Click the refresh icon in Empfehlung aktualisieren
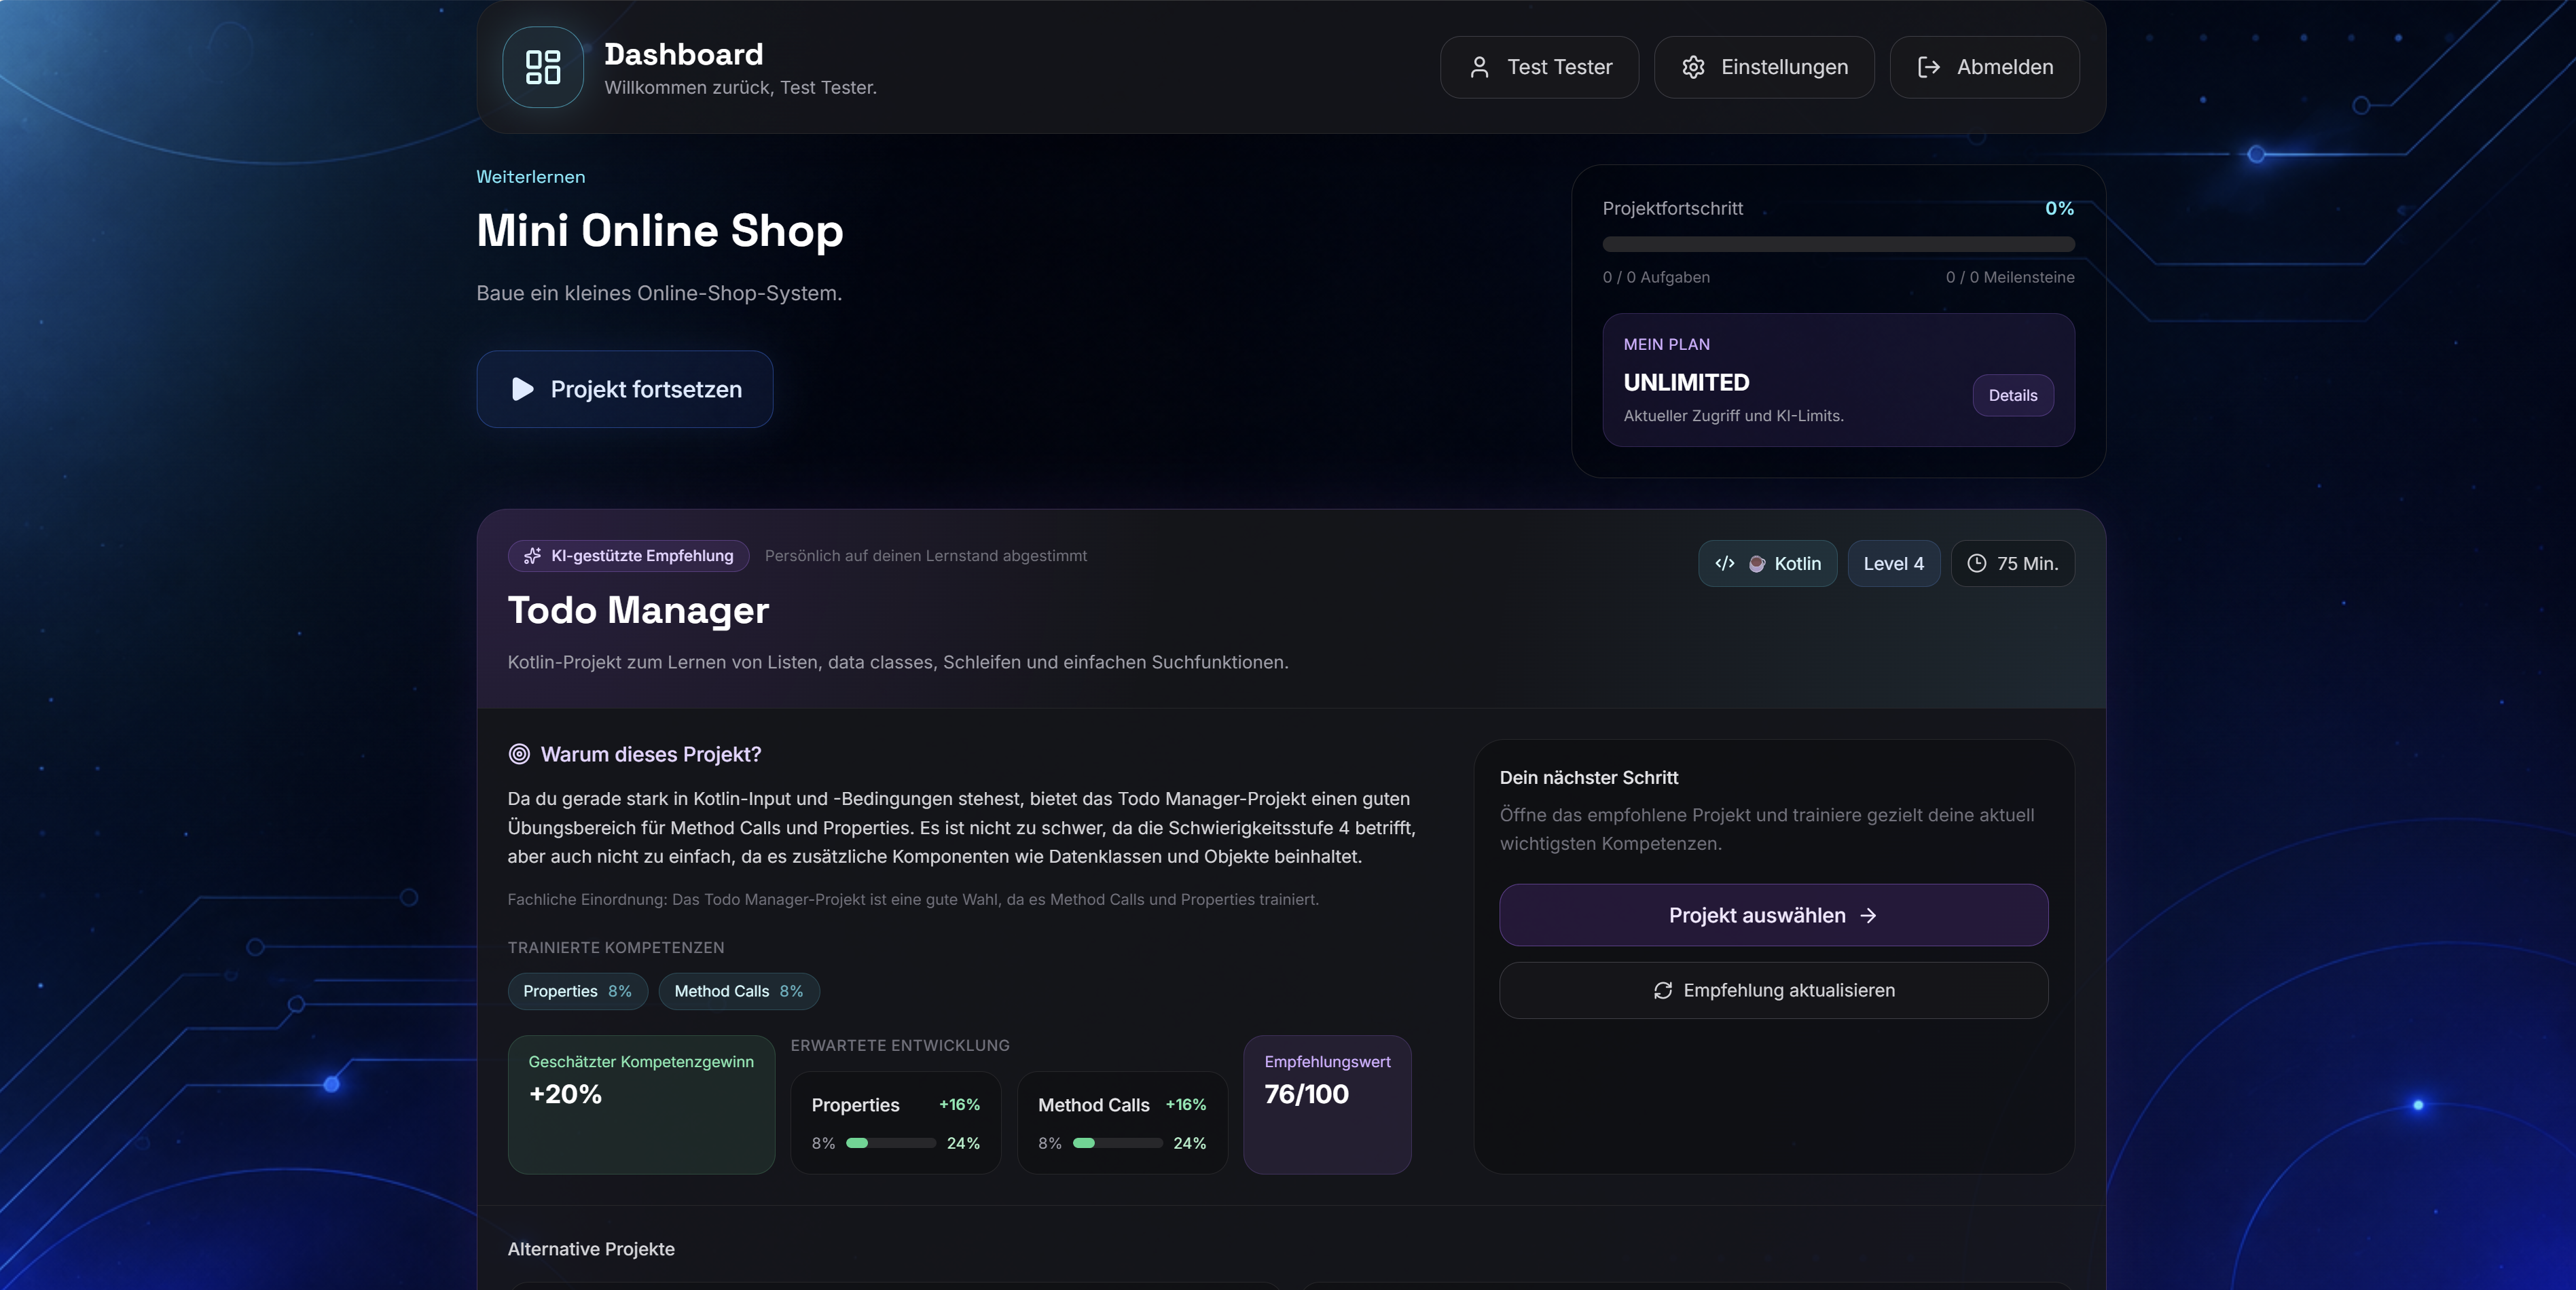This screenshot has width=2576, height=1290. (1663, 990)
